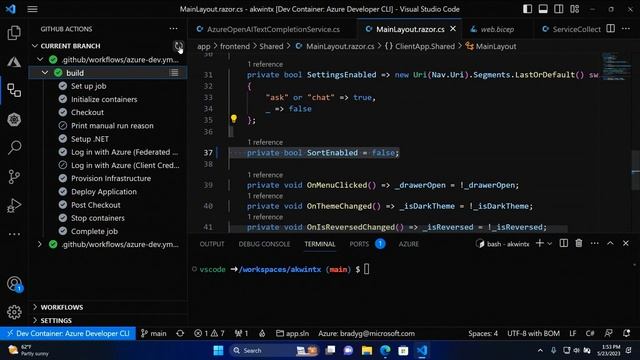This screenshot has height=360, width=640.
Task: Open the hamburger application menu
Action: pyautogui.click(x=33, y=9)
